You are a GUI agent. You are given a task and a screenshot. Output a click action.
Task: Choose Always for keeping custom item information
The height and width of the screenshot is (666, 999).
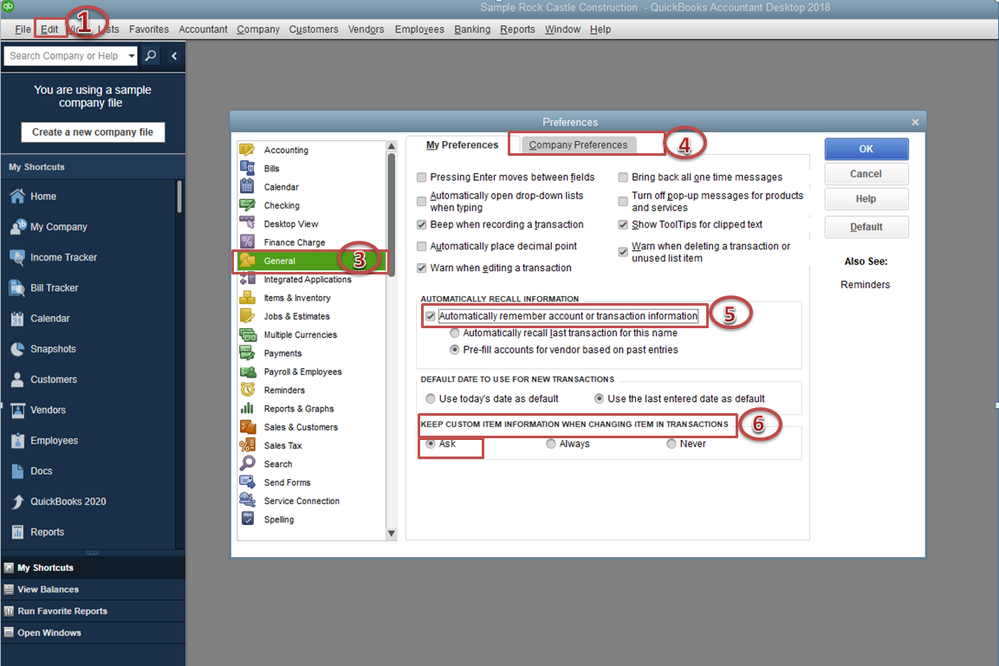click(550, 444)
